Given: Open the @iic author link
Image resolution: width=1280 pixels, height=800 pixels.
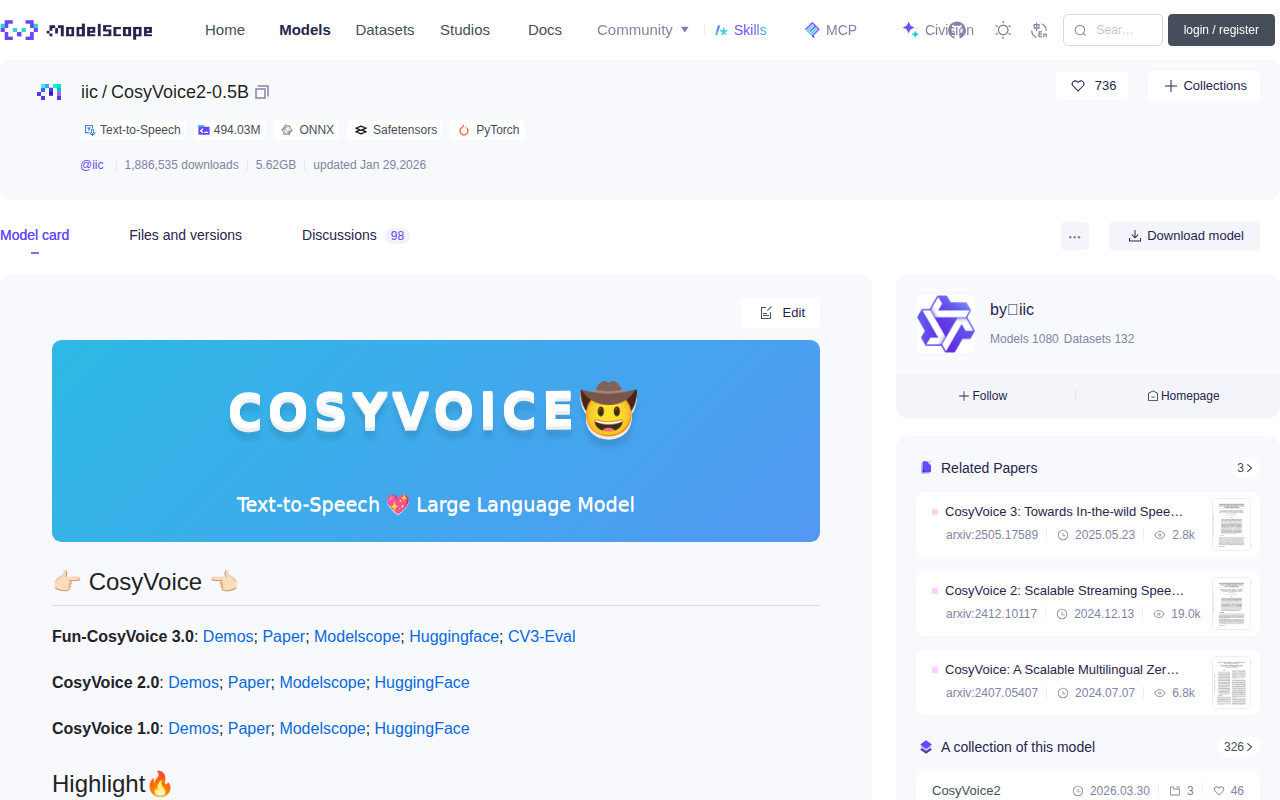Looking at the screenshot, I should pyautogui.click(x=92, y=165).
